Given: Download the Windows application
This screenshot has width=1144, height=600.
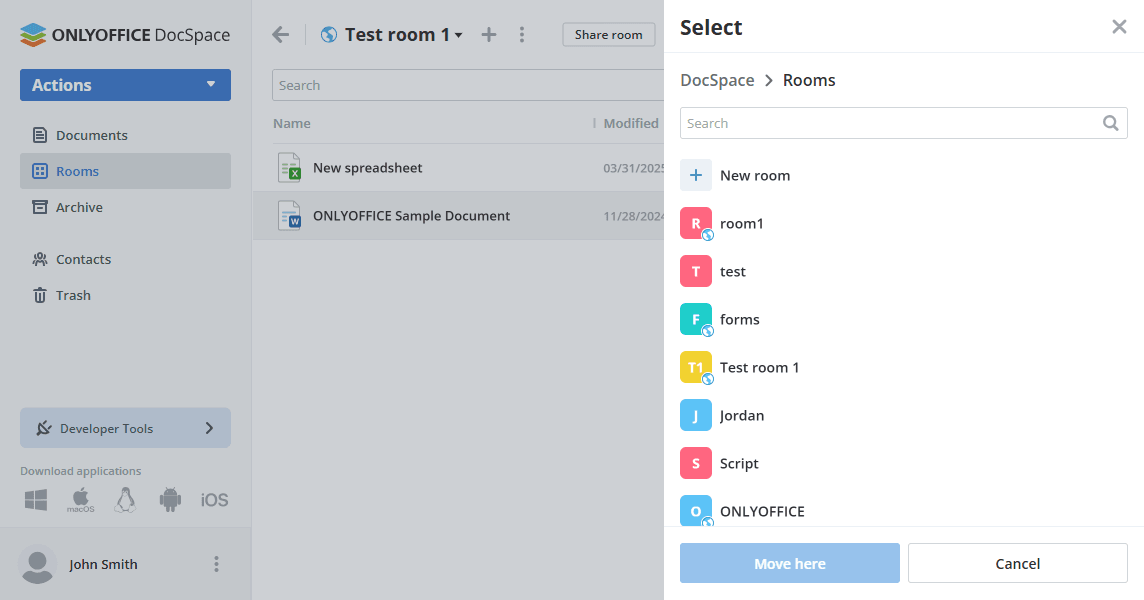Looking at the screenshot, I should click(35, 499).
